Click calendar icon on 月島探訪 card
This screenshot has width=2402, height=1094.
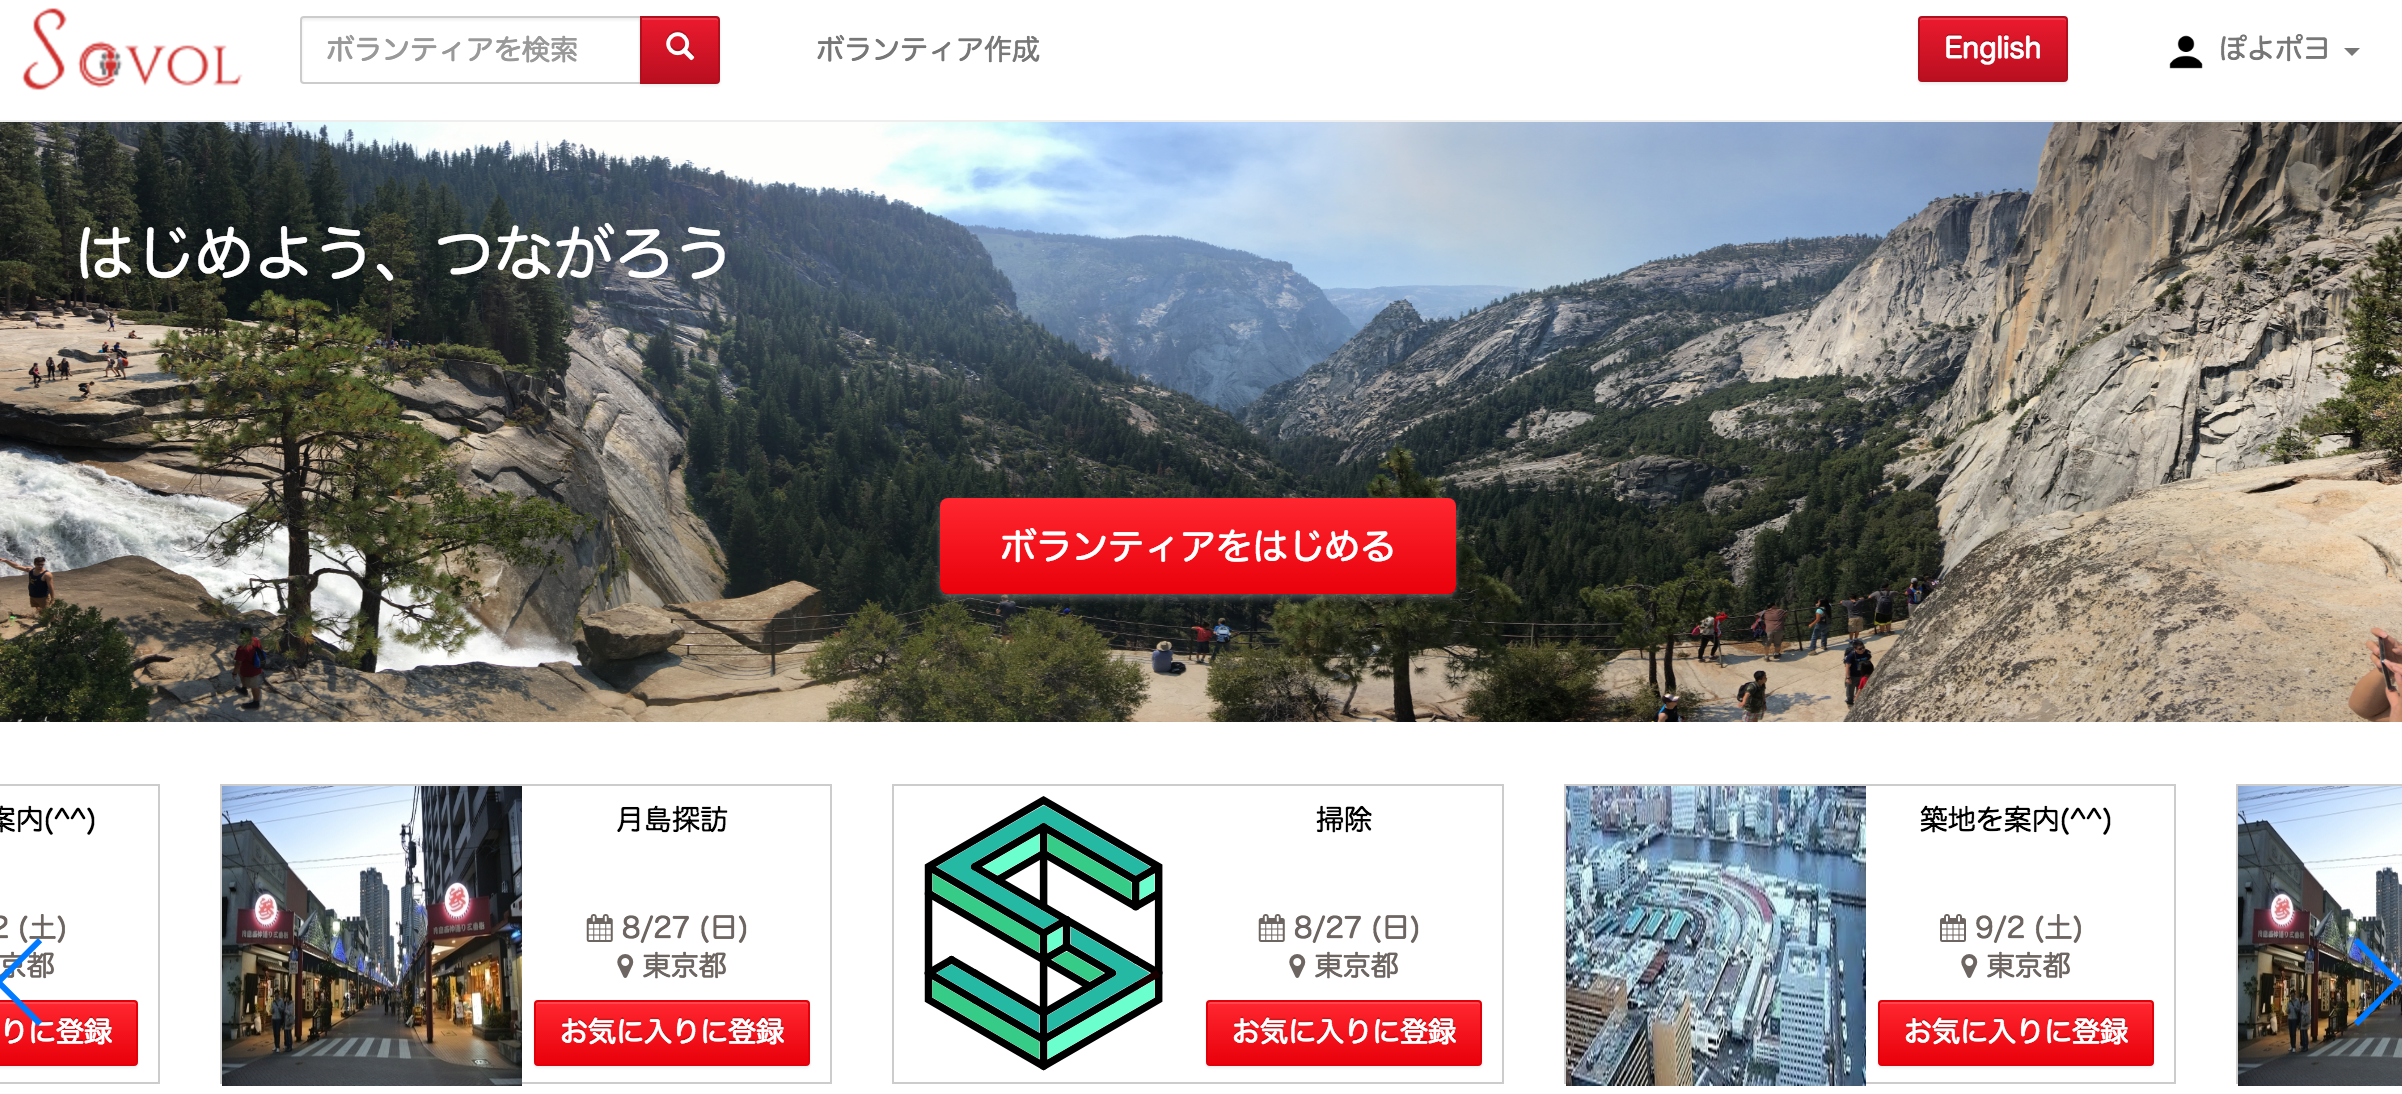[599, 928]
